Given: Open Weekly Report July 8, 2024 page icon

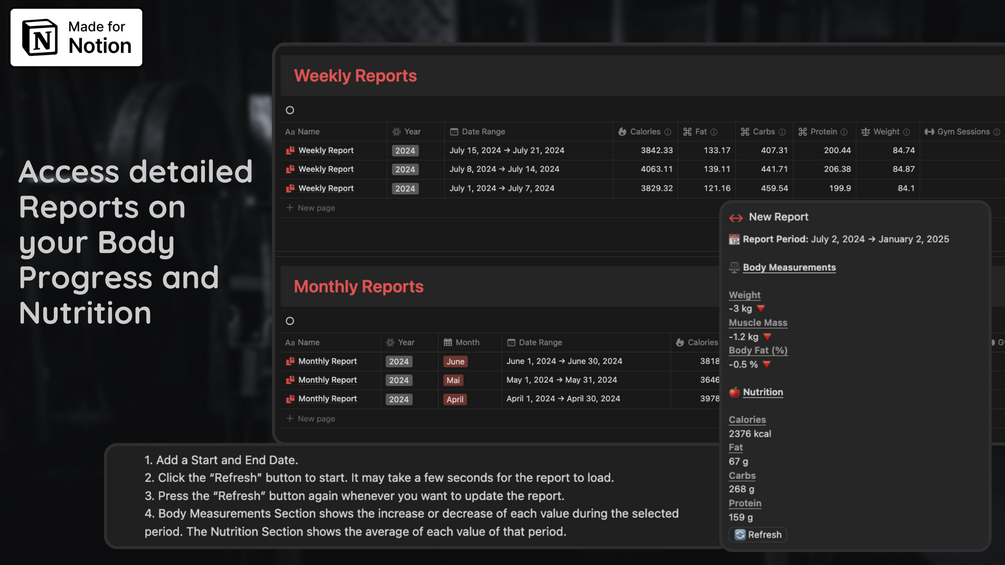Looking at the screenshot, I should tap(290, 169).
